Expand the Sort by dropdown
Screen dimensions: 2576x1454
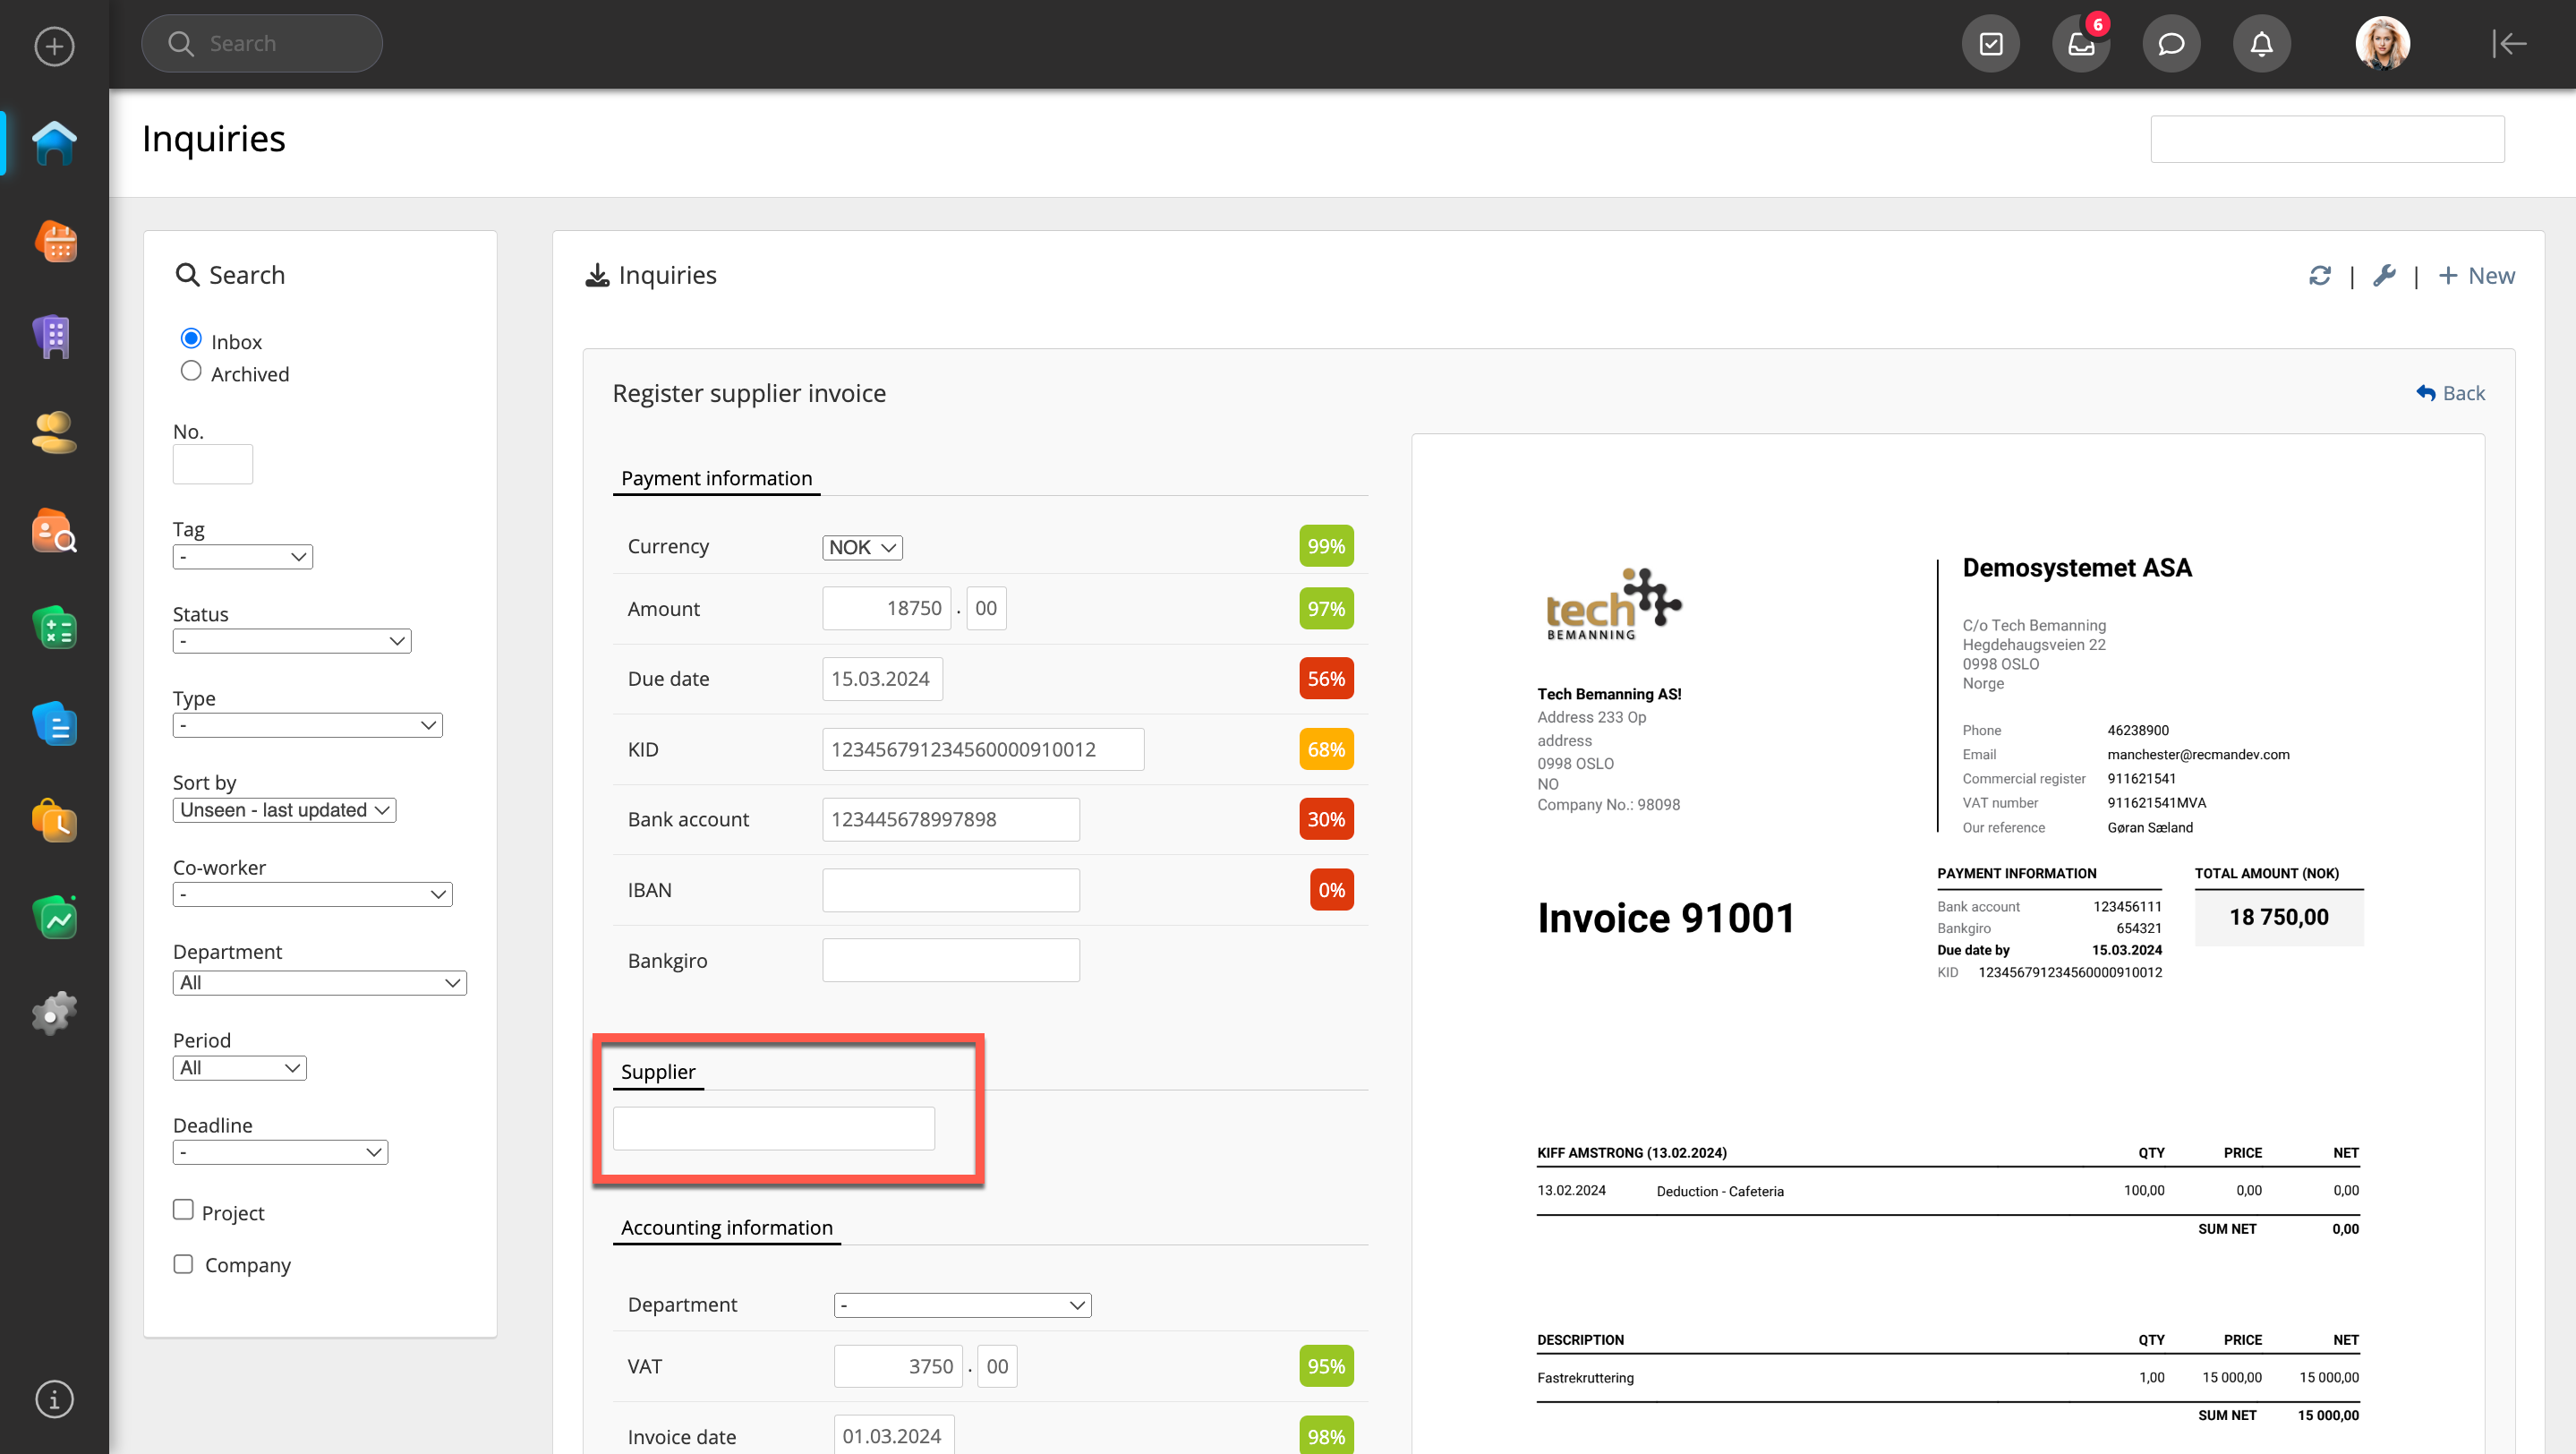(x=284, y=810)
